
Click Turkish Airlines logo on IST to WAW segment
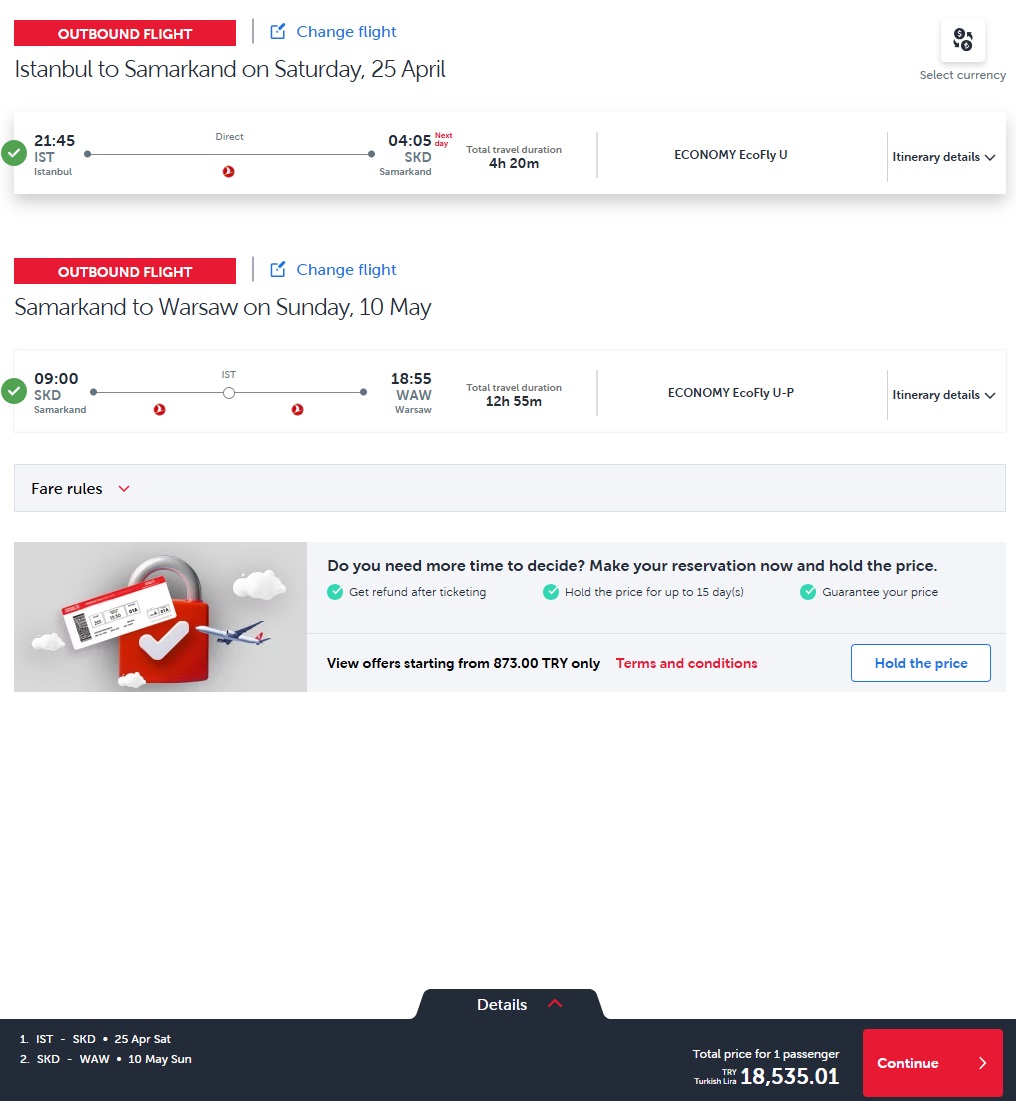pyautogui.click(x=298, y=409)
